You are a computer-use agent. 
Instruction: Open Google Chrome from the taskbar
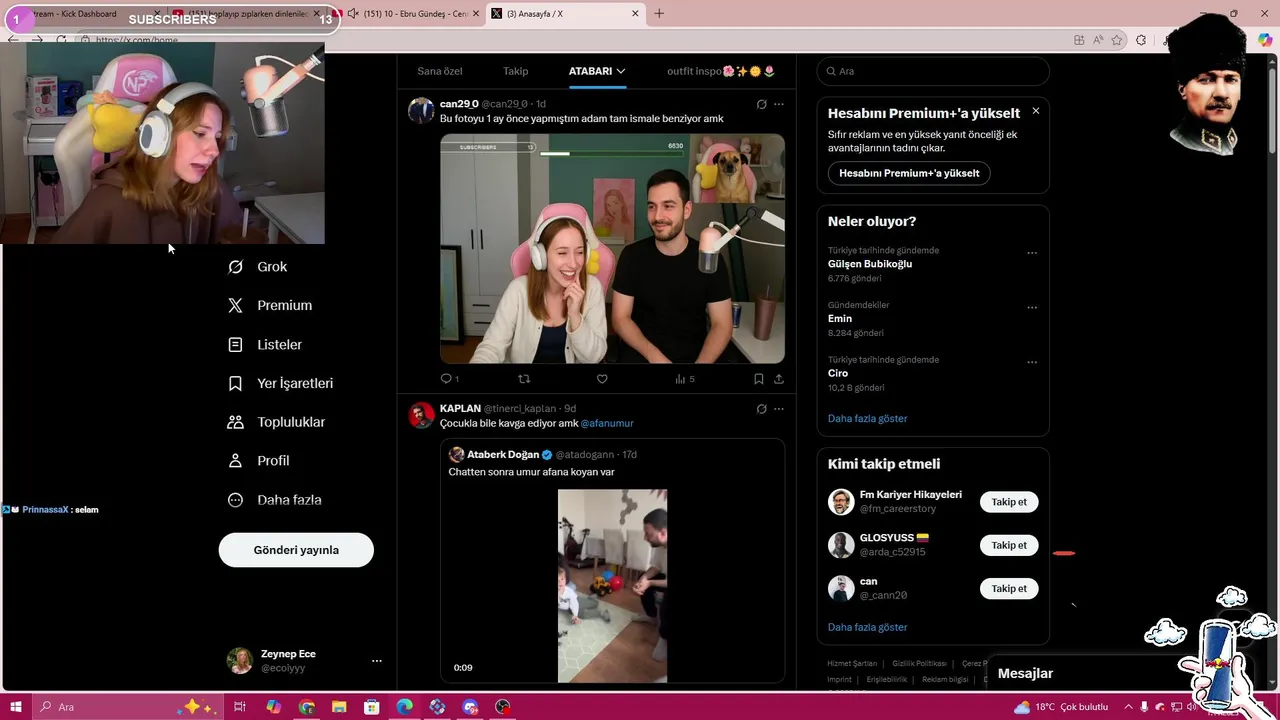pos(306,707)
